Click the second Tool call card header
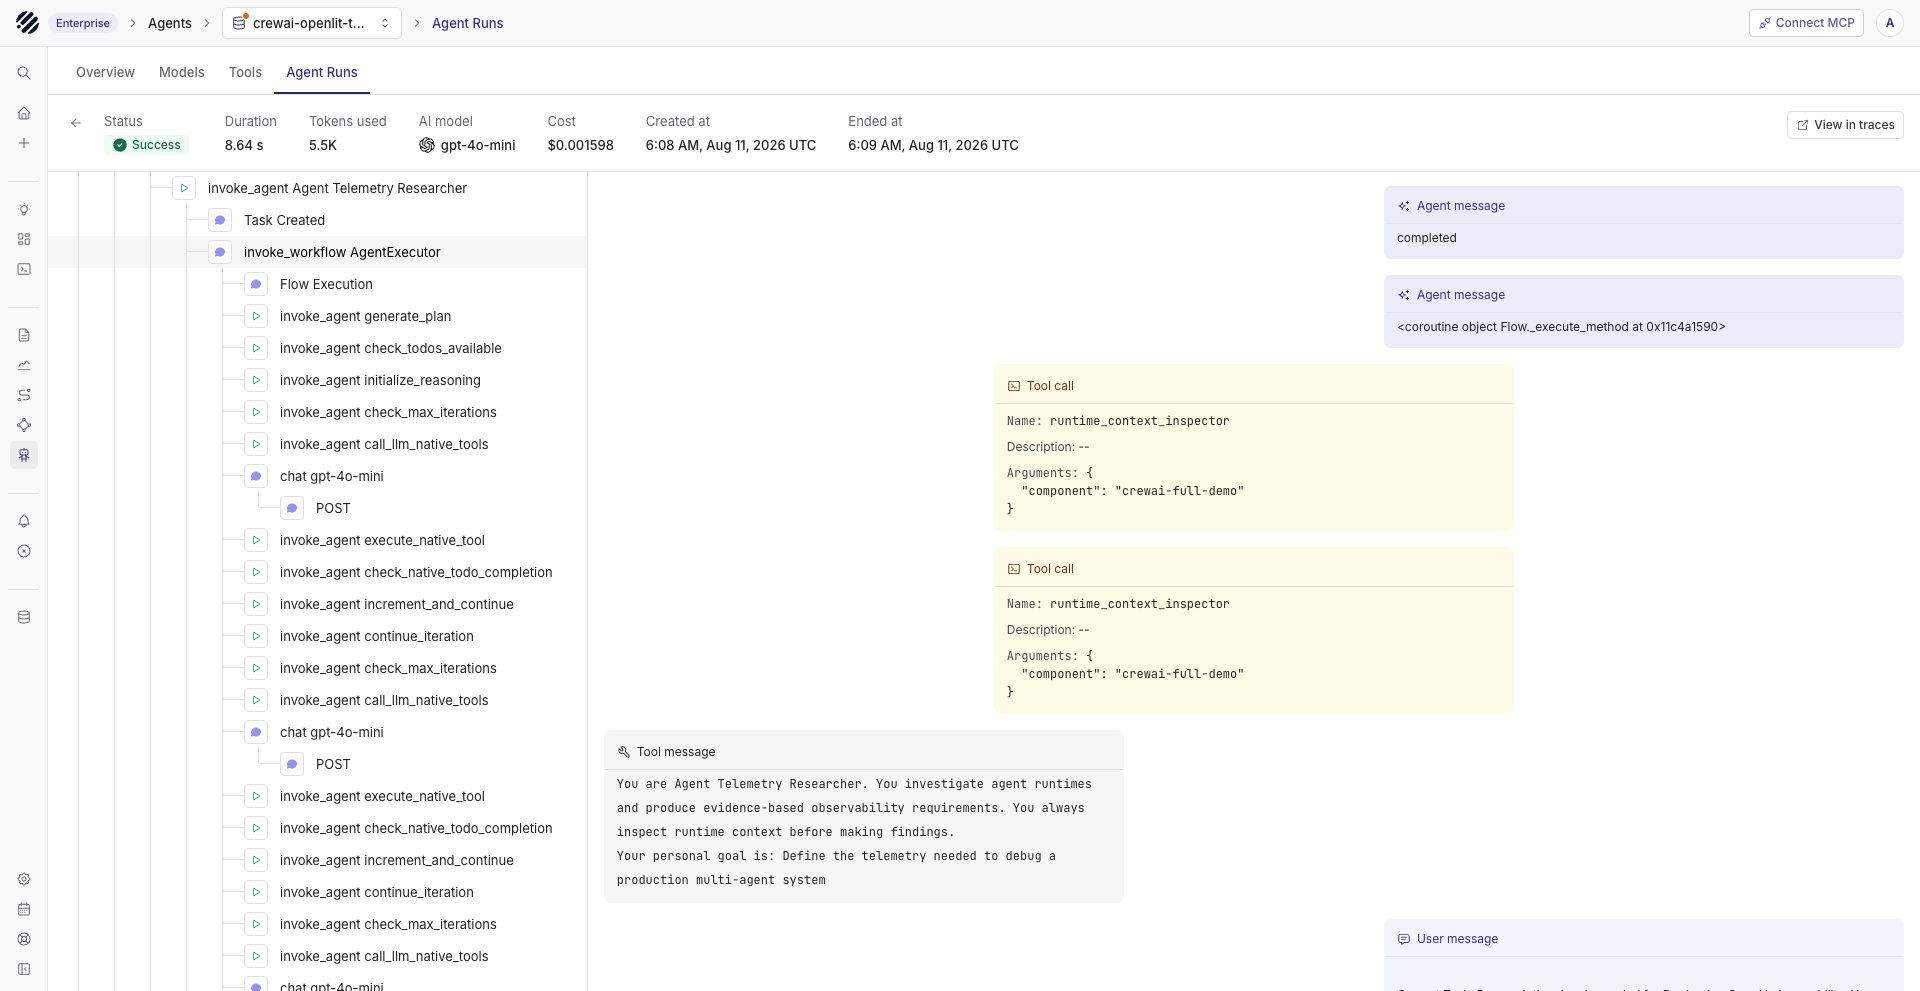The image size is (1920, 991). point(1254,568)
